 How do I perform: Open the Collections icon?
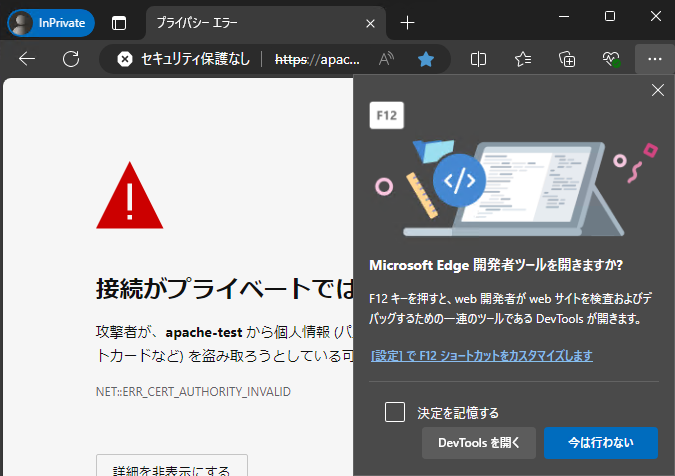point(567,59)
